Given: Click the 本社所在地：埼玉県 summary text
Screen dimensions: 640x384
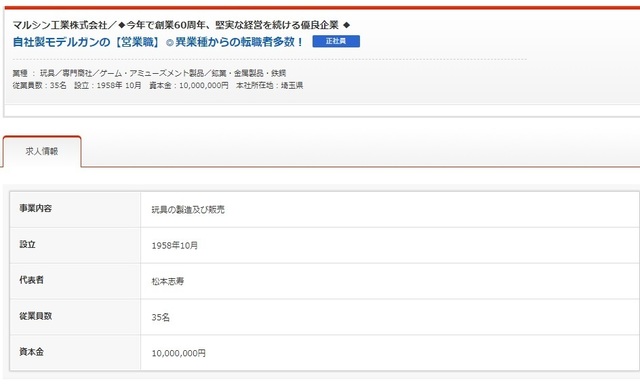Looking at the screenshot, I should 269,85.
